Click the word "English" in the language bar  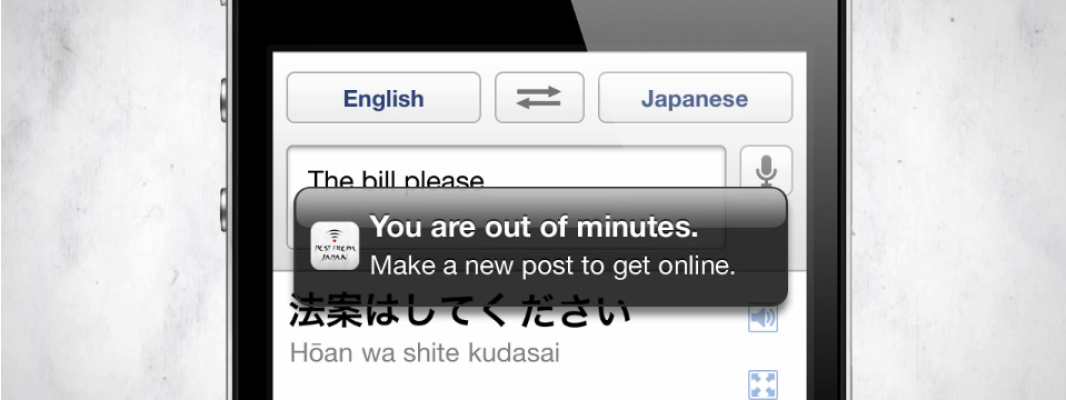tap(383, 99)
